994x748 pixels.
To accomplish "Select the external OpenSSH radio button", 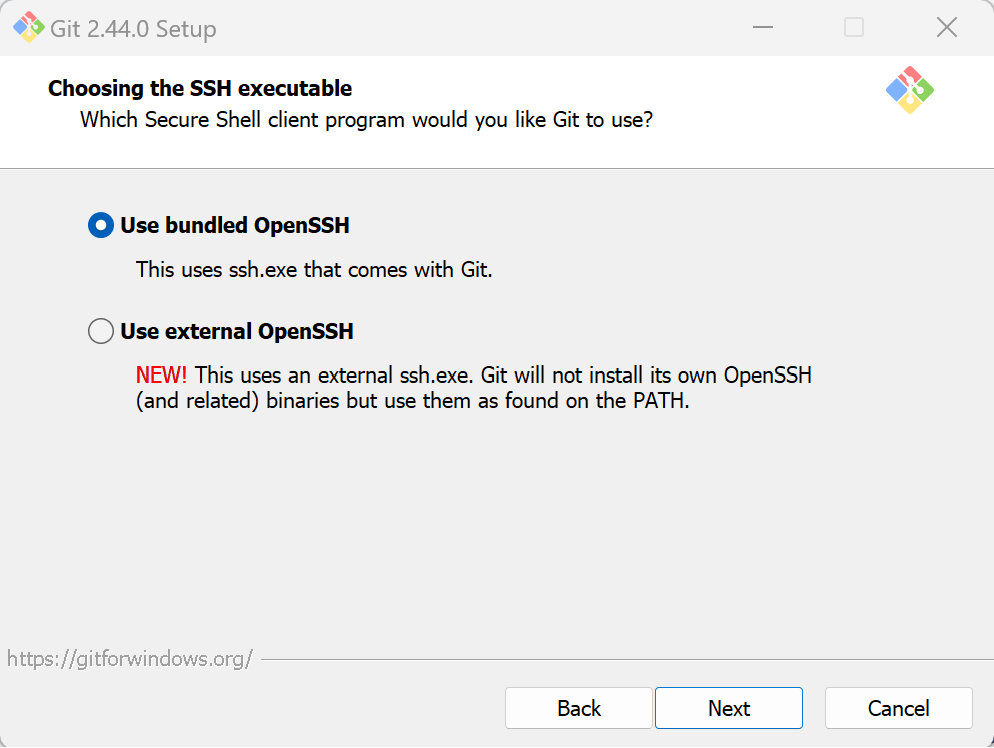I will point(101,331).
